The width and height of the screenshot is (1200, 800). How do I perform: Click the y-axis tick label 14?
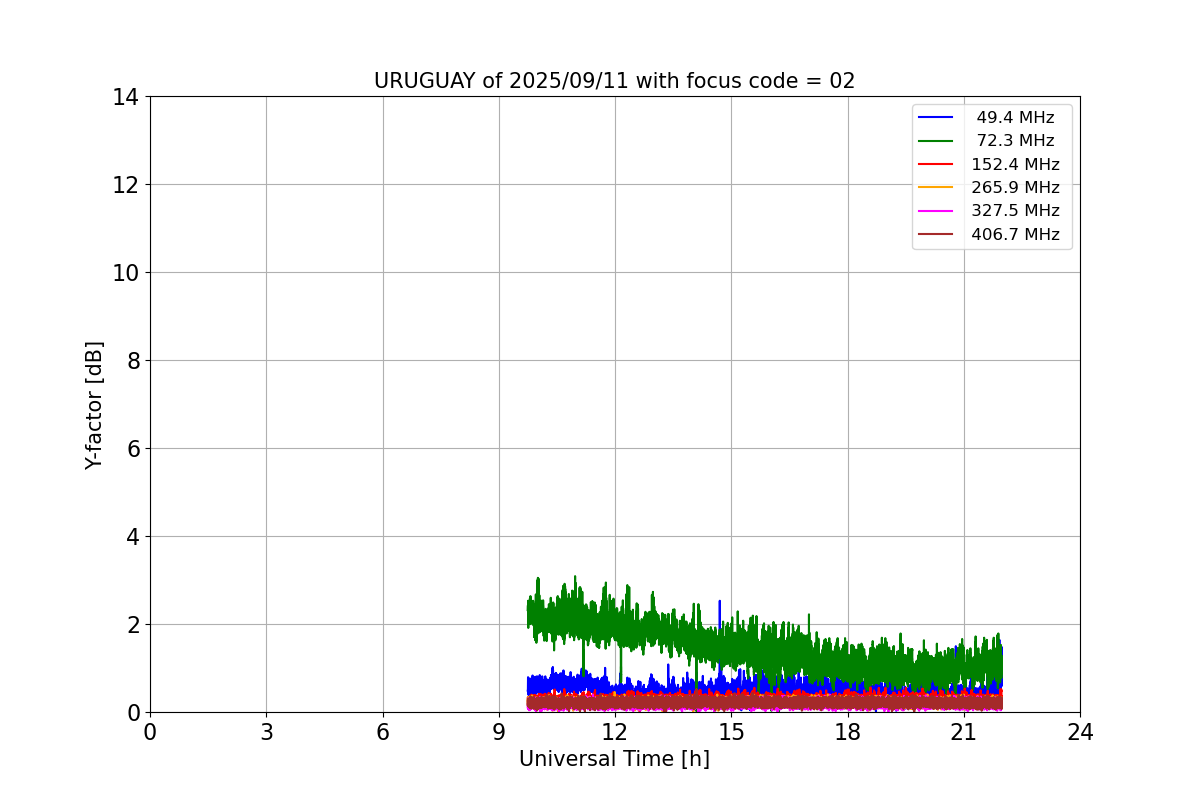click(125, 97)
